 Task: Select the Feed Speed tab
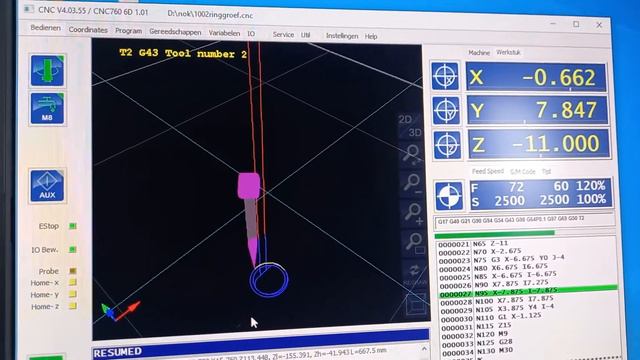click(x=488, y=171)
